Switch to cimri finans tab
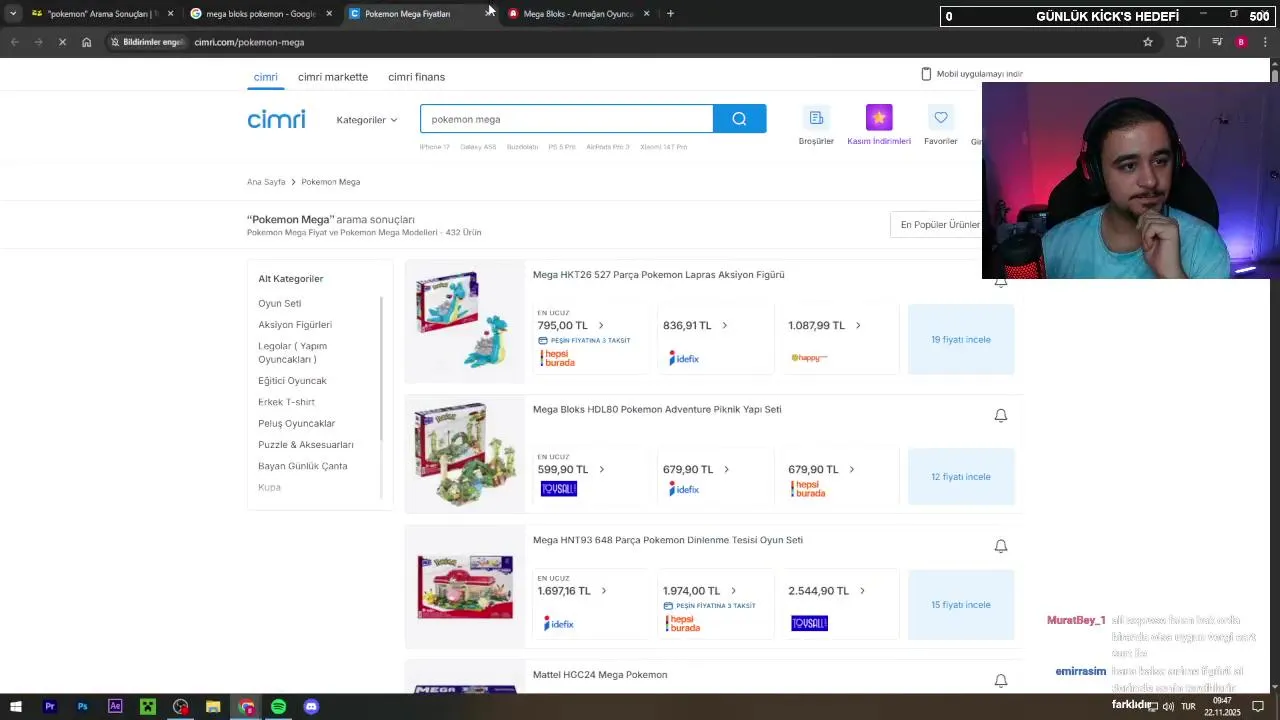1280x720 pixels. coord(416,77)
